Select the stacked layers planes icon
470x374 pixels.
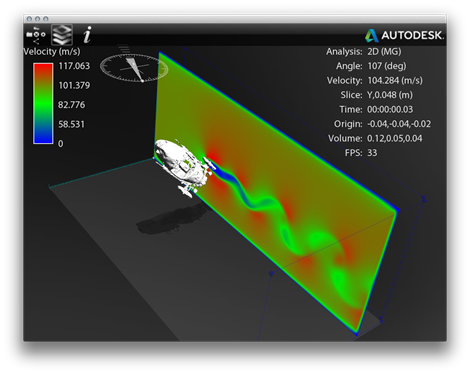(62, 35)
